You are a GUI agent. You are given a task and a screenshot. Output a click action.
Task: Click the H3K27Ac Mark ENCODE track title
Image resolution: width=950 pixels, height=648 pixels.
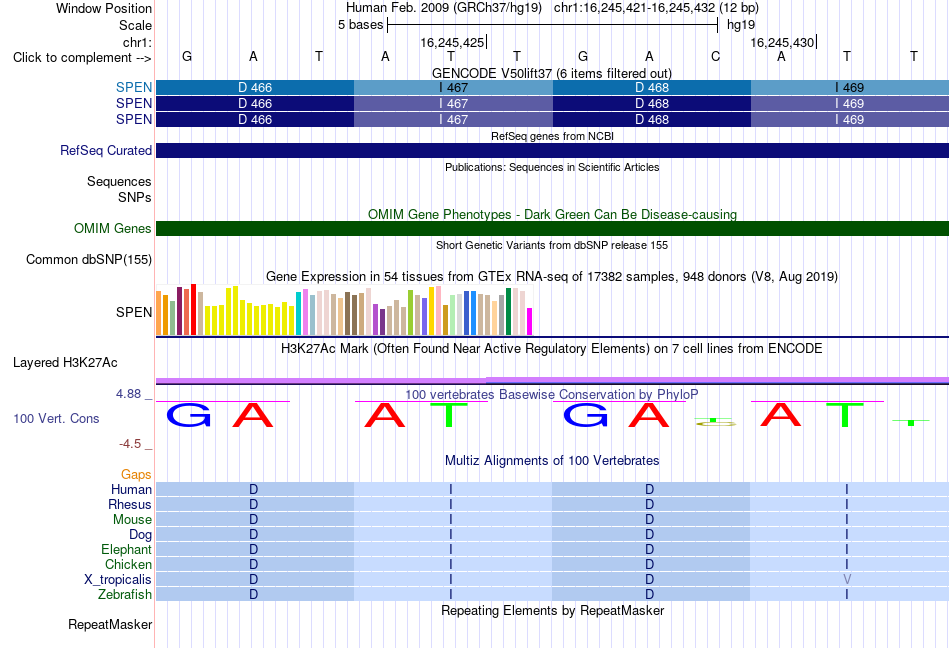coord(552,349)
